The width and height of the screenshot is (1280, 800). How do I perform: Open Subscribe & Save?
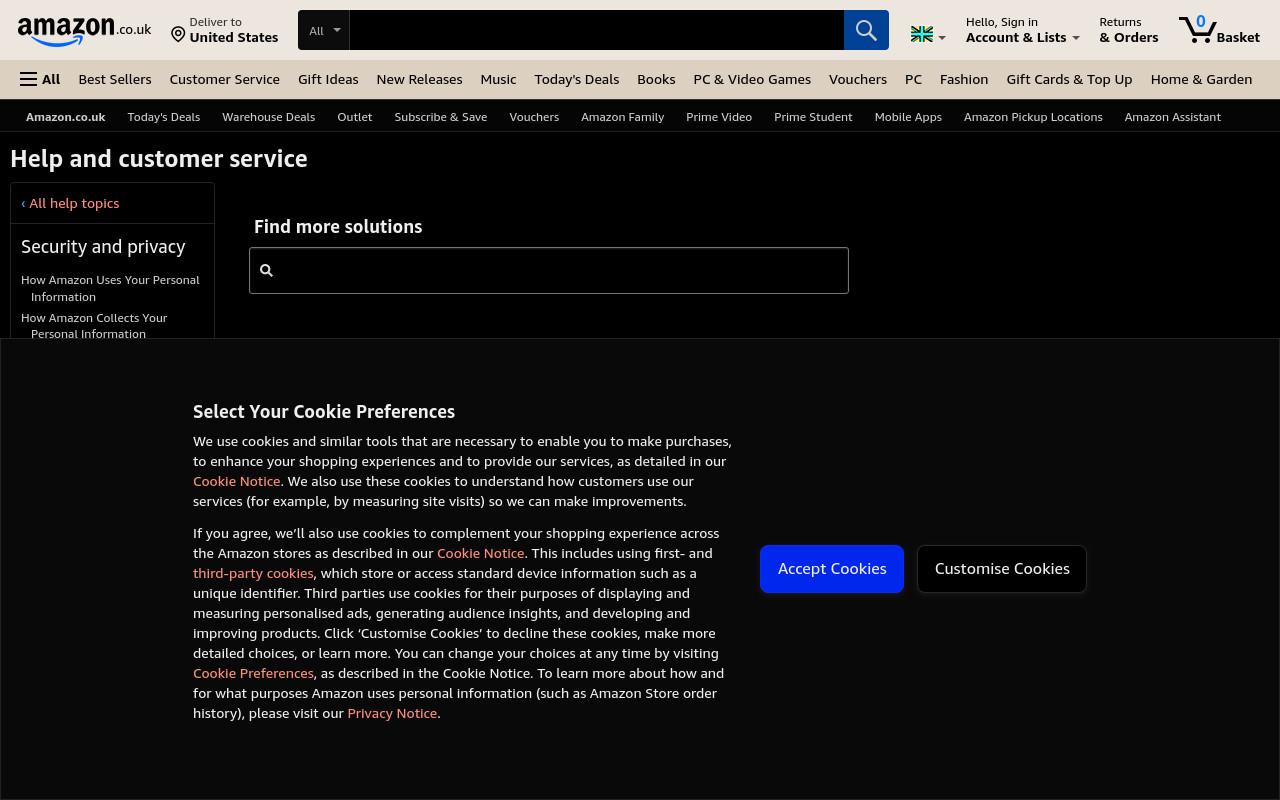point(441,117)
